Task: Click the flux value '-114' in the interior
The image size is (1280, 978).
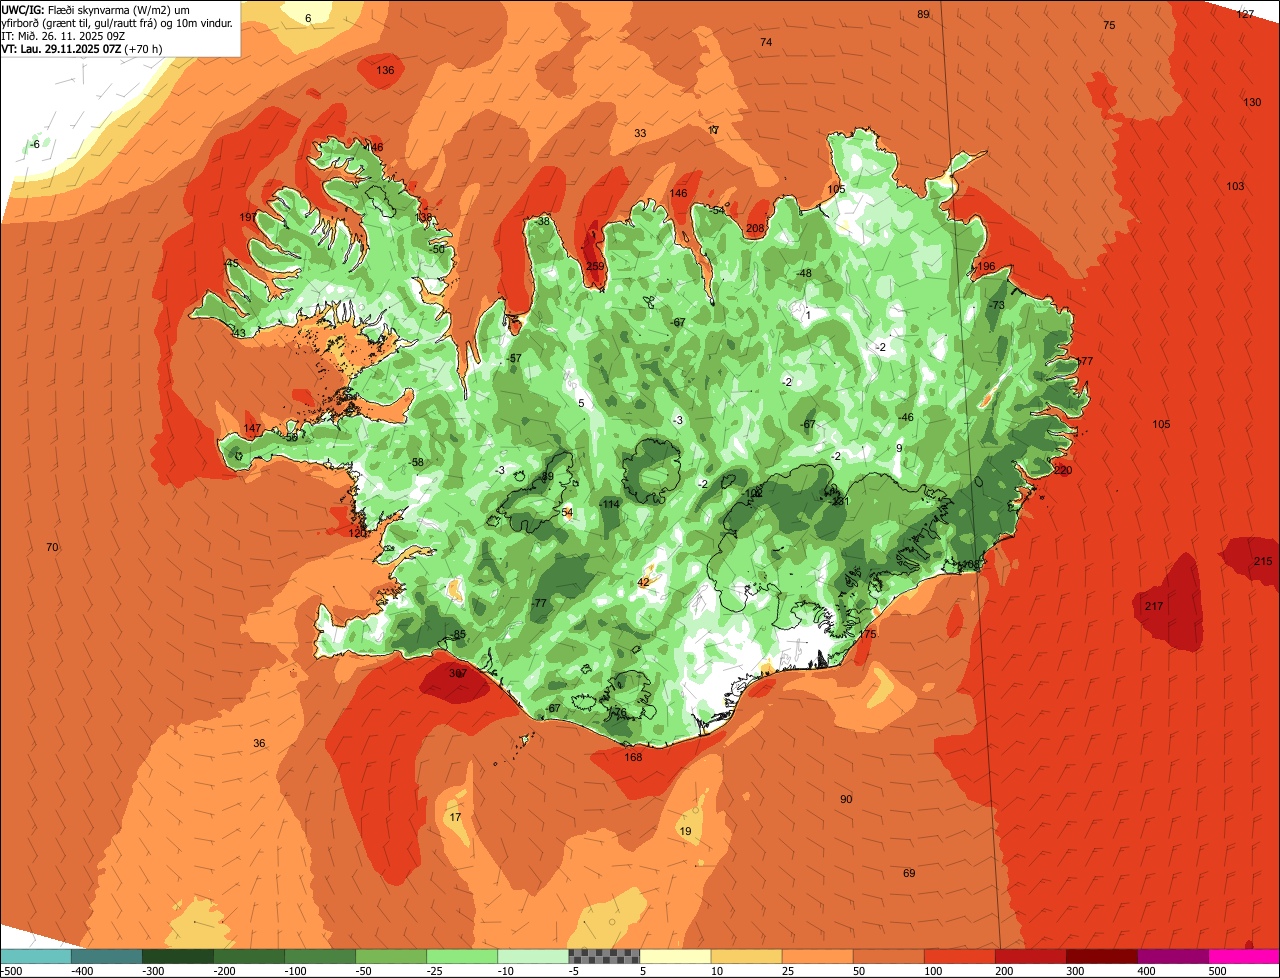Action: (x=609, y=504)
